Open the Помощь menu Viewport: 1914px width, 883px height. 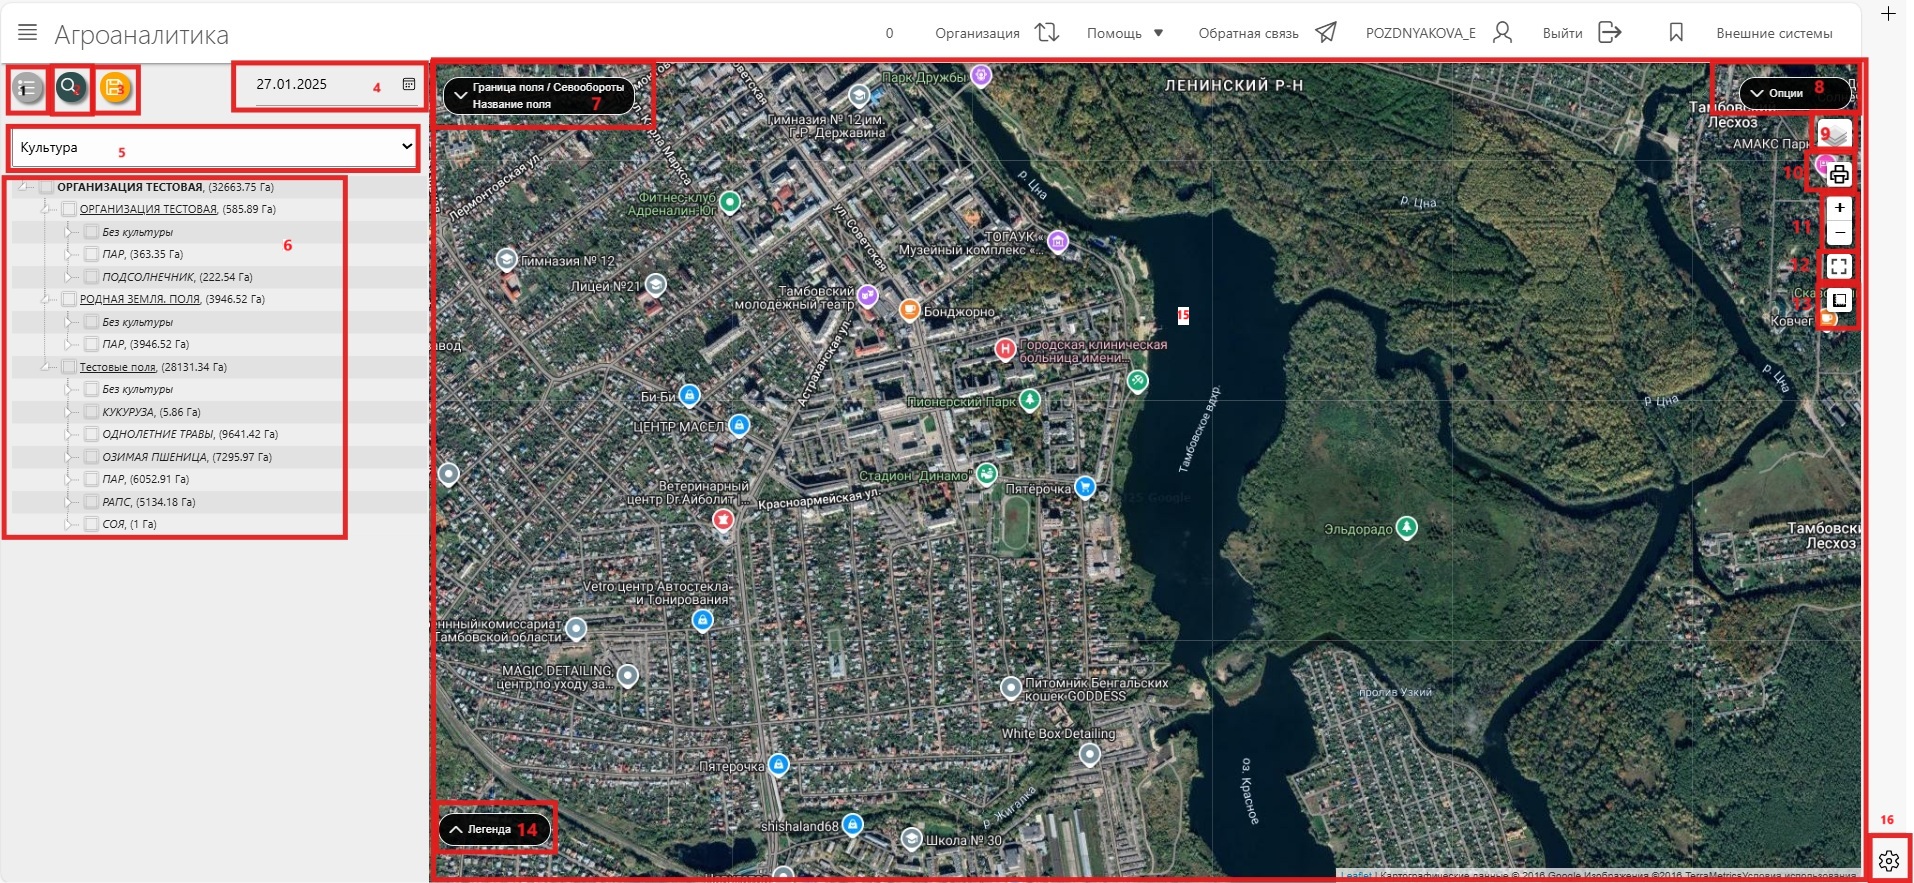point(1124,33)
